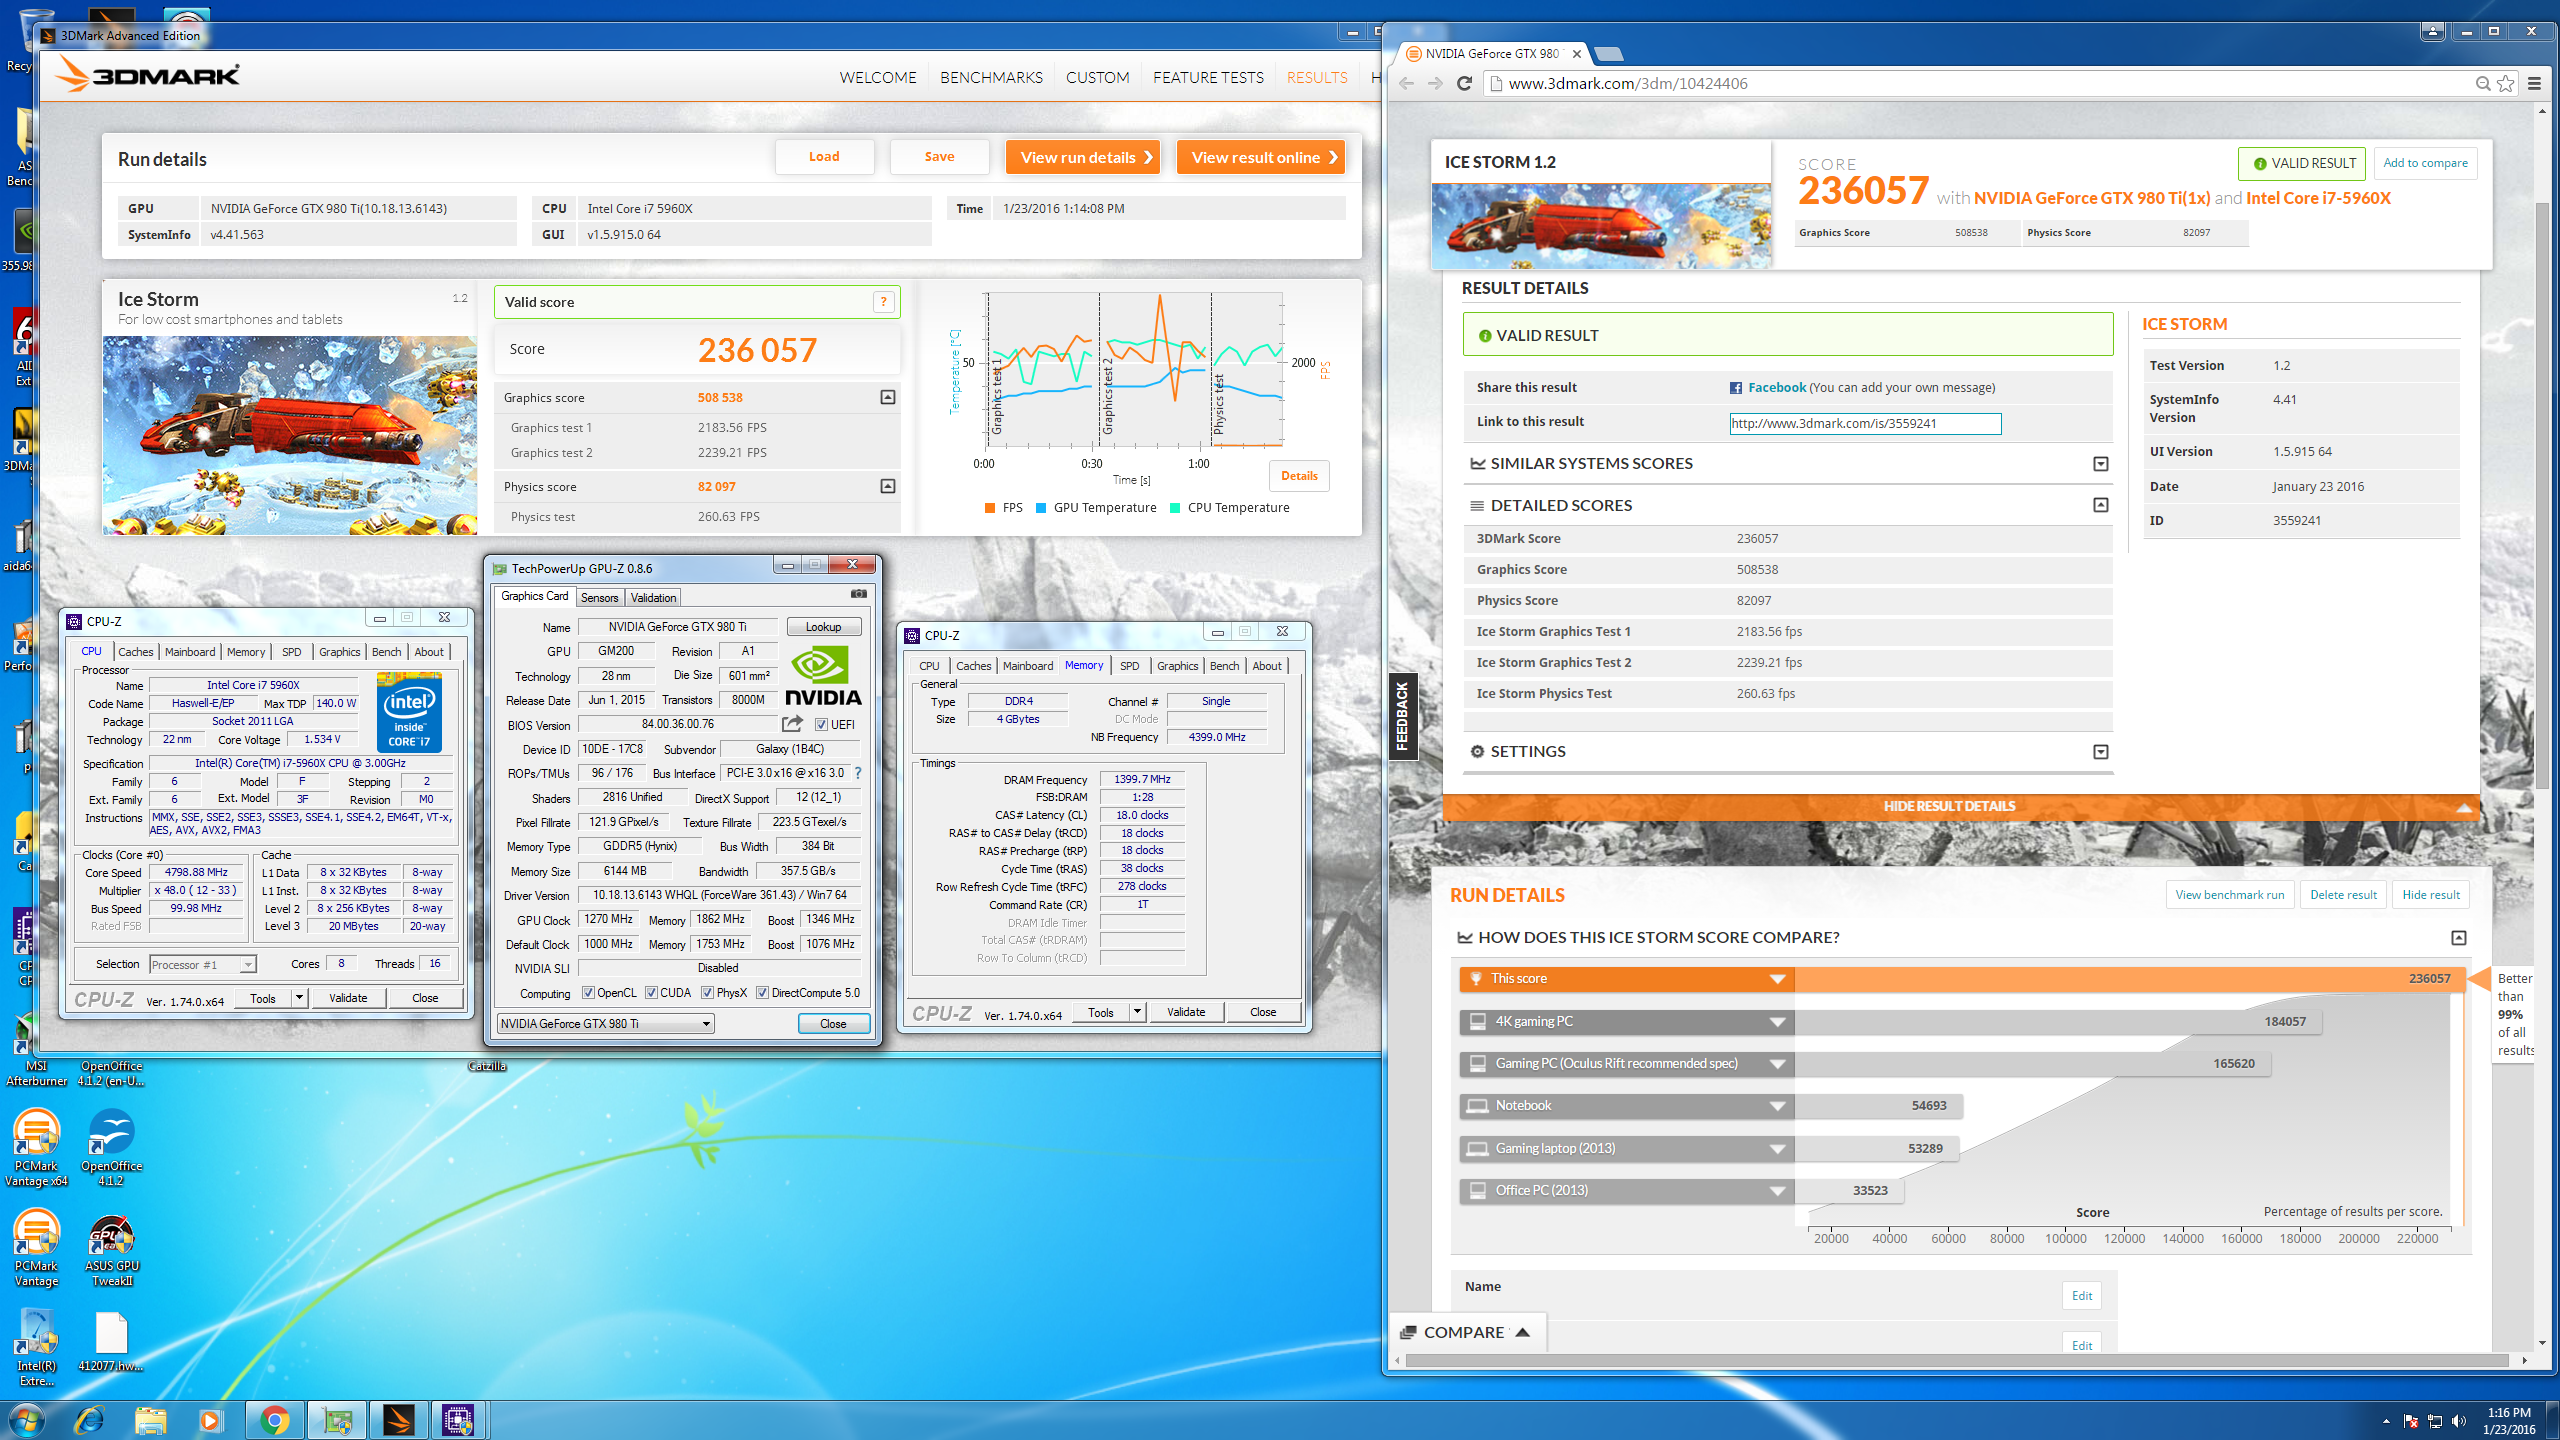Click the search magnifier in address bar
2560x1440 pixels.
click(x=2482, y=84)
